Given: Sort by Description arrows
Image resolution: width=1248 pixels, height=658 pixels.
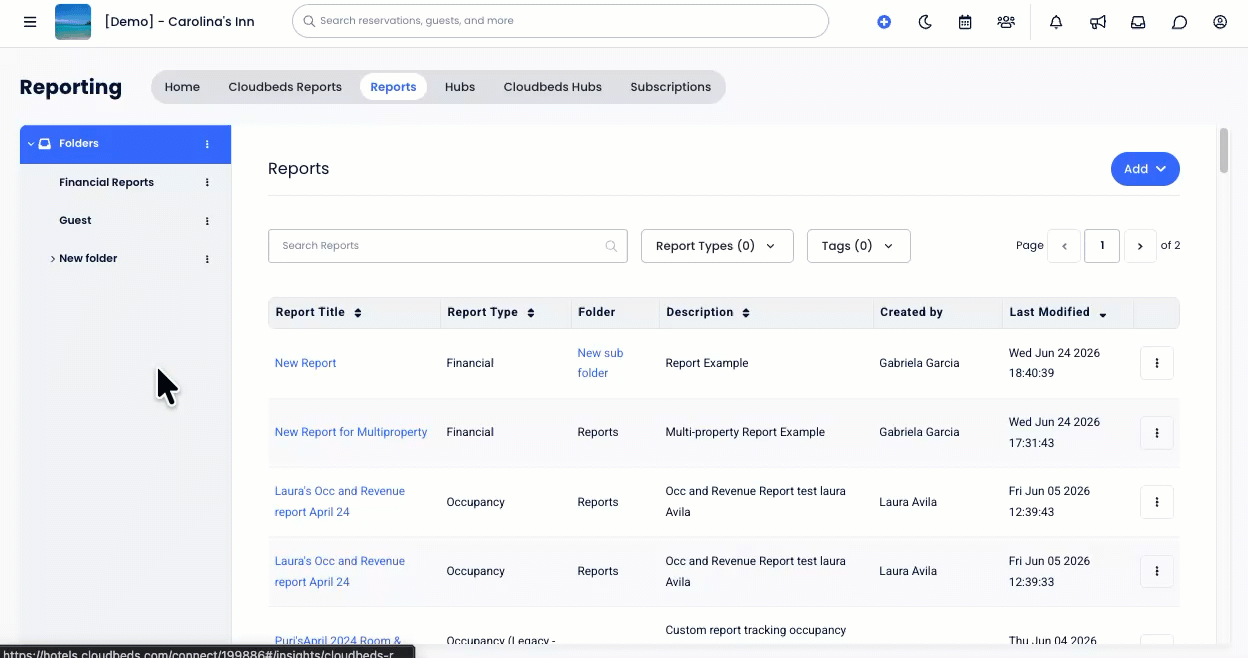Looking at the screenshot, I should click(x=746, y=313).
